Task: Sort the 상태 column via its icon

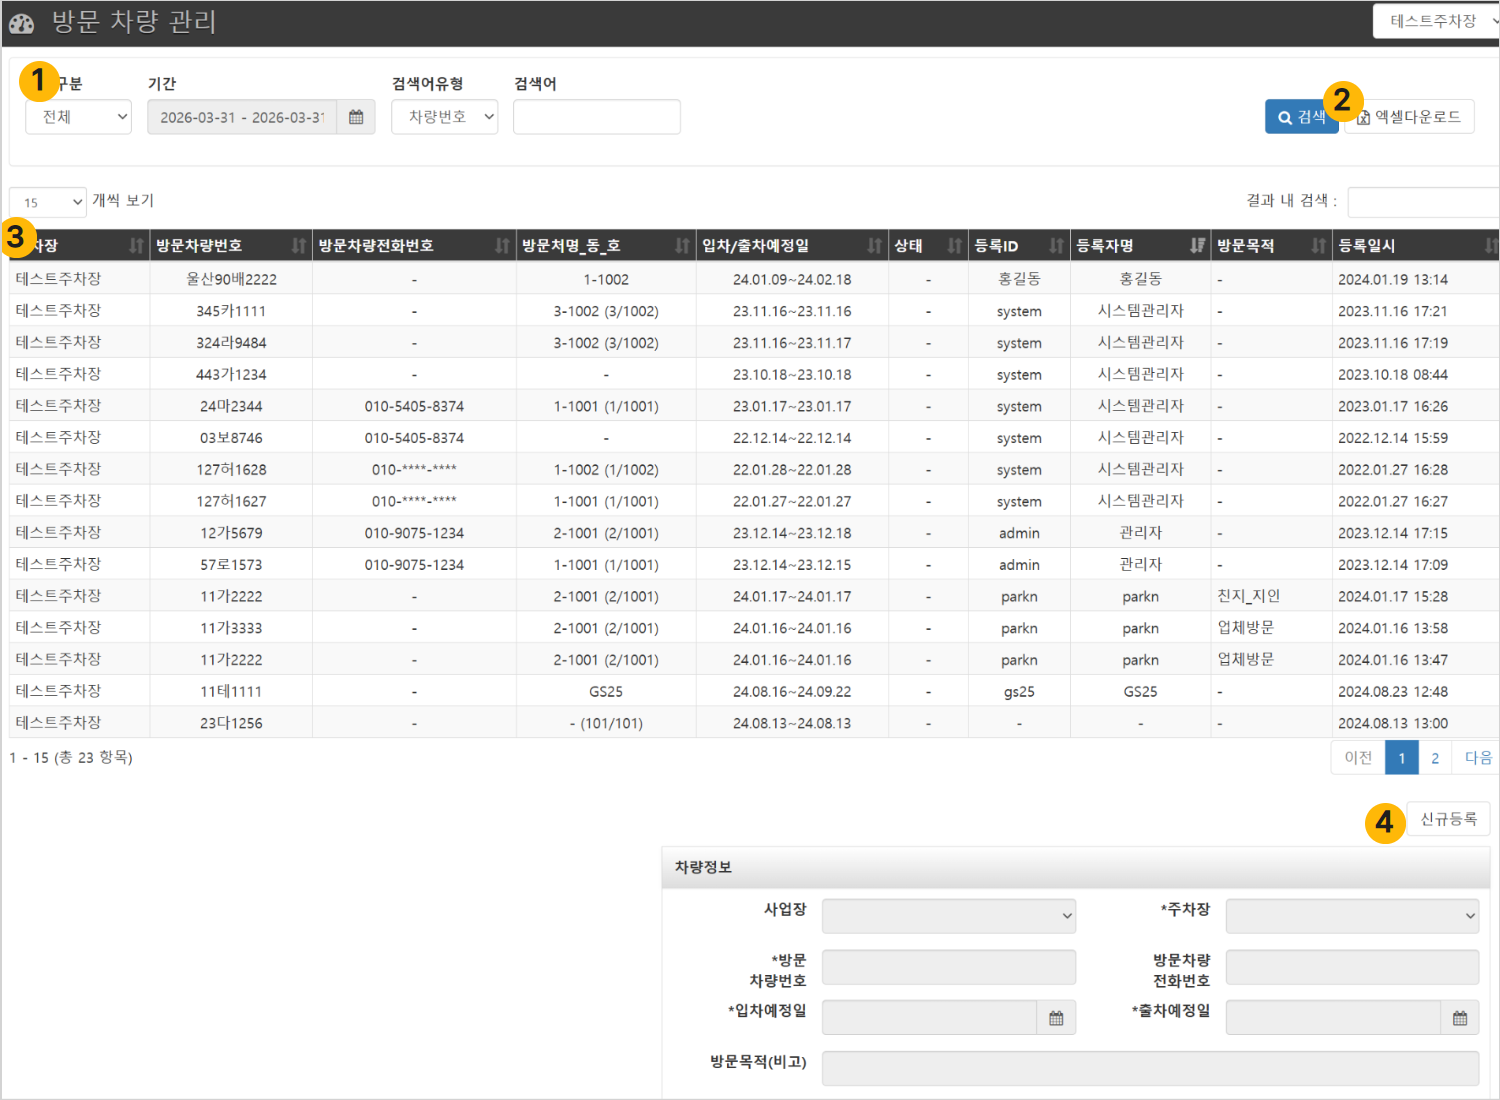Action: pos(955,246)
